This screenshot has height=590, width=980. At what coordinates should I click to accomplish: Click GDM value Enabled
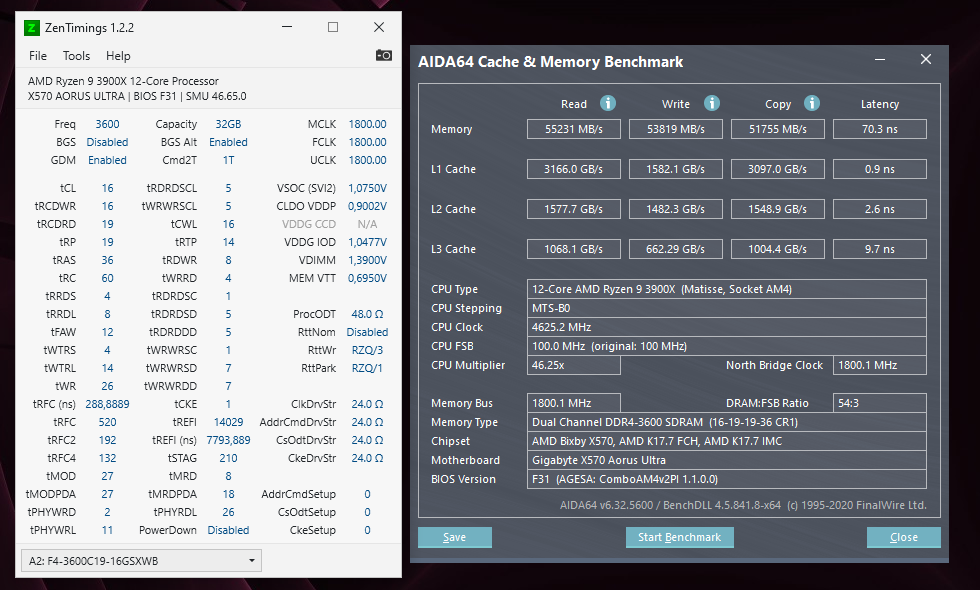108,161
